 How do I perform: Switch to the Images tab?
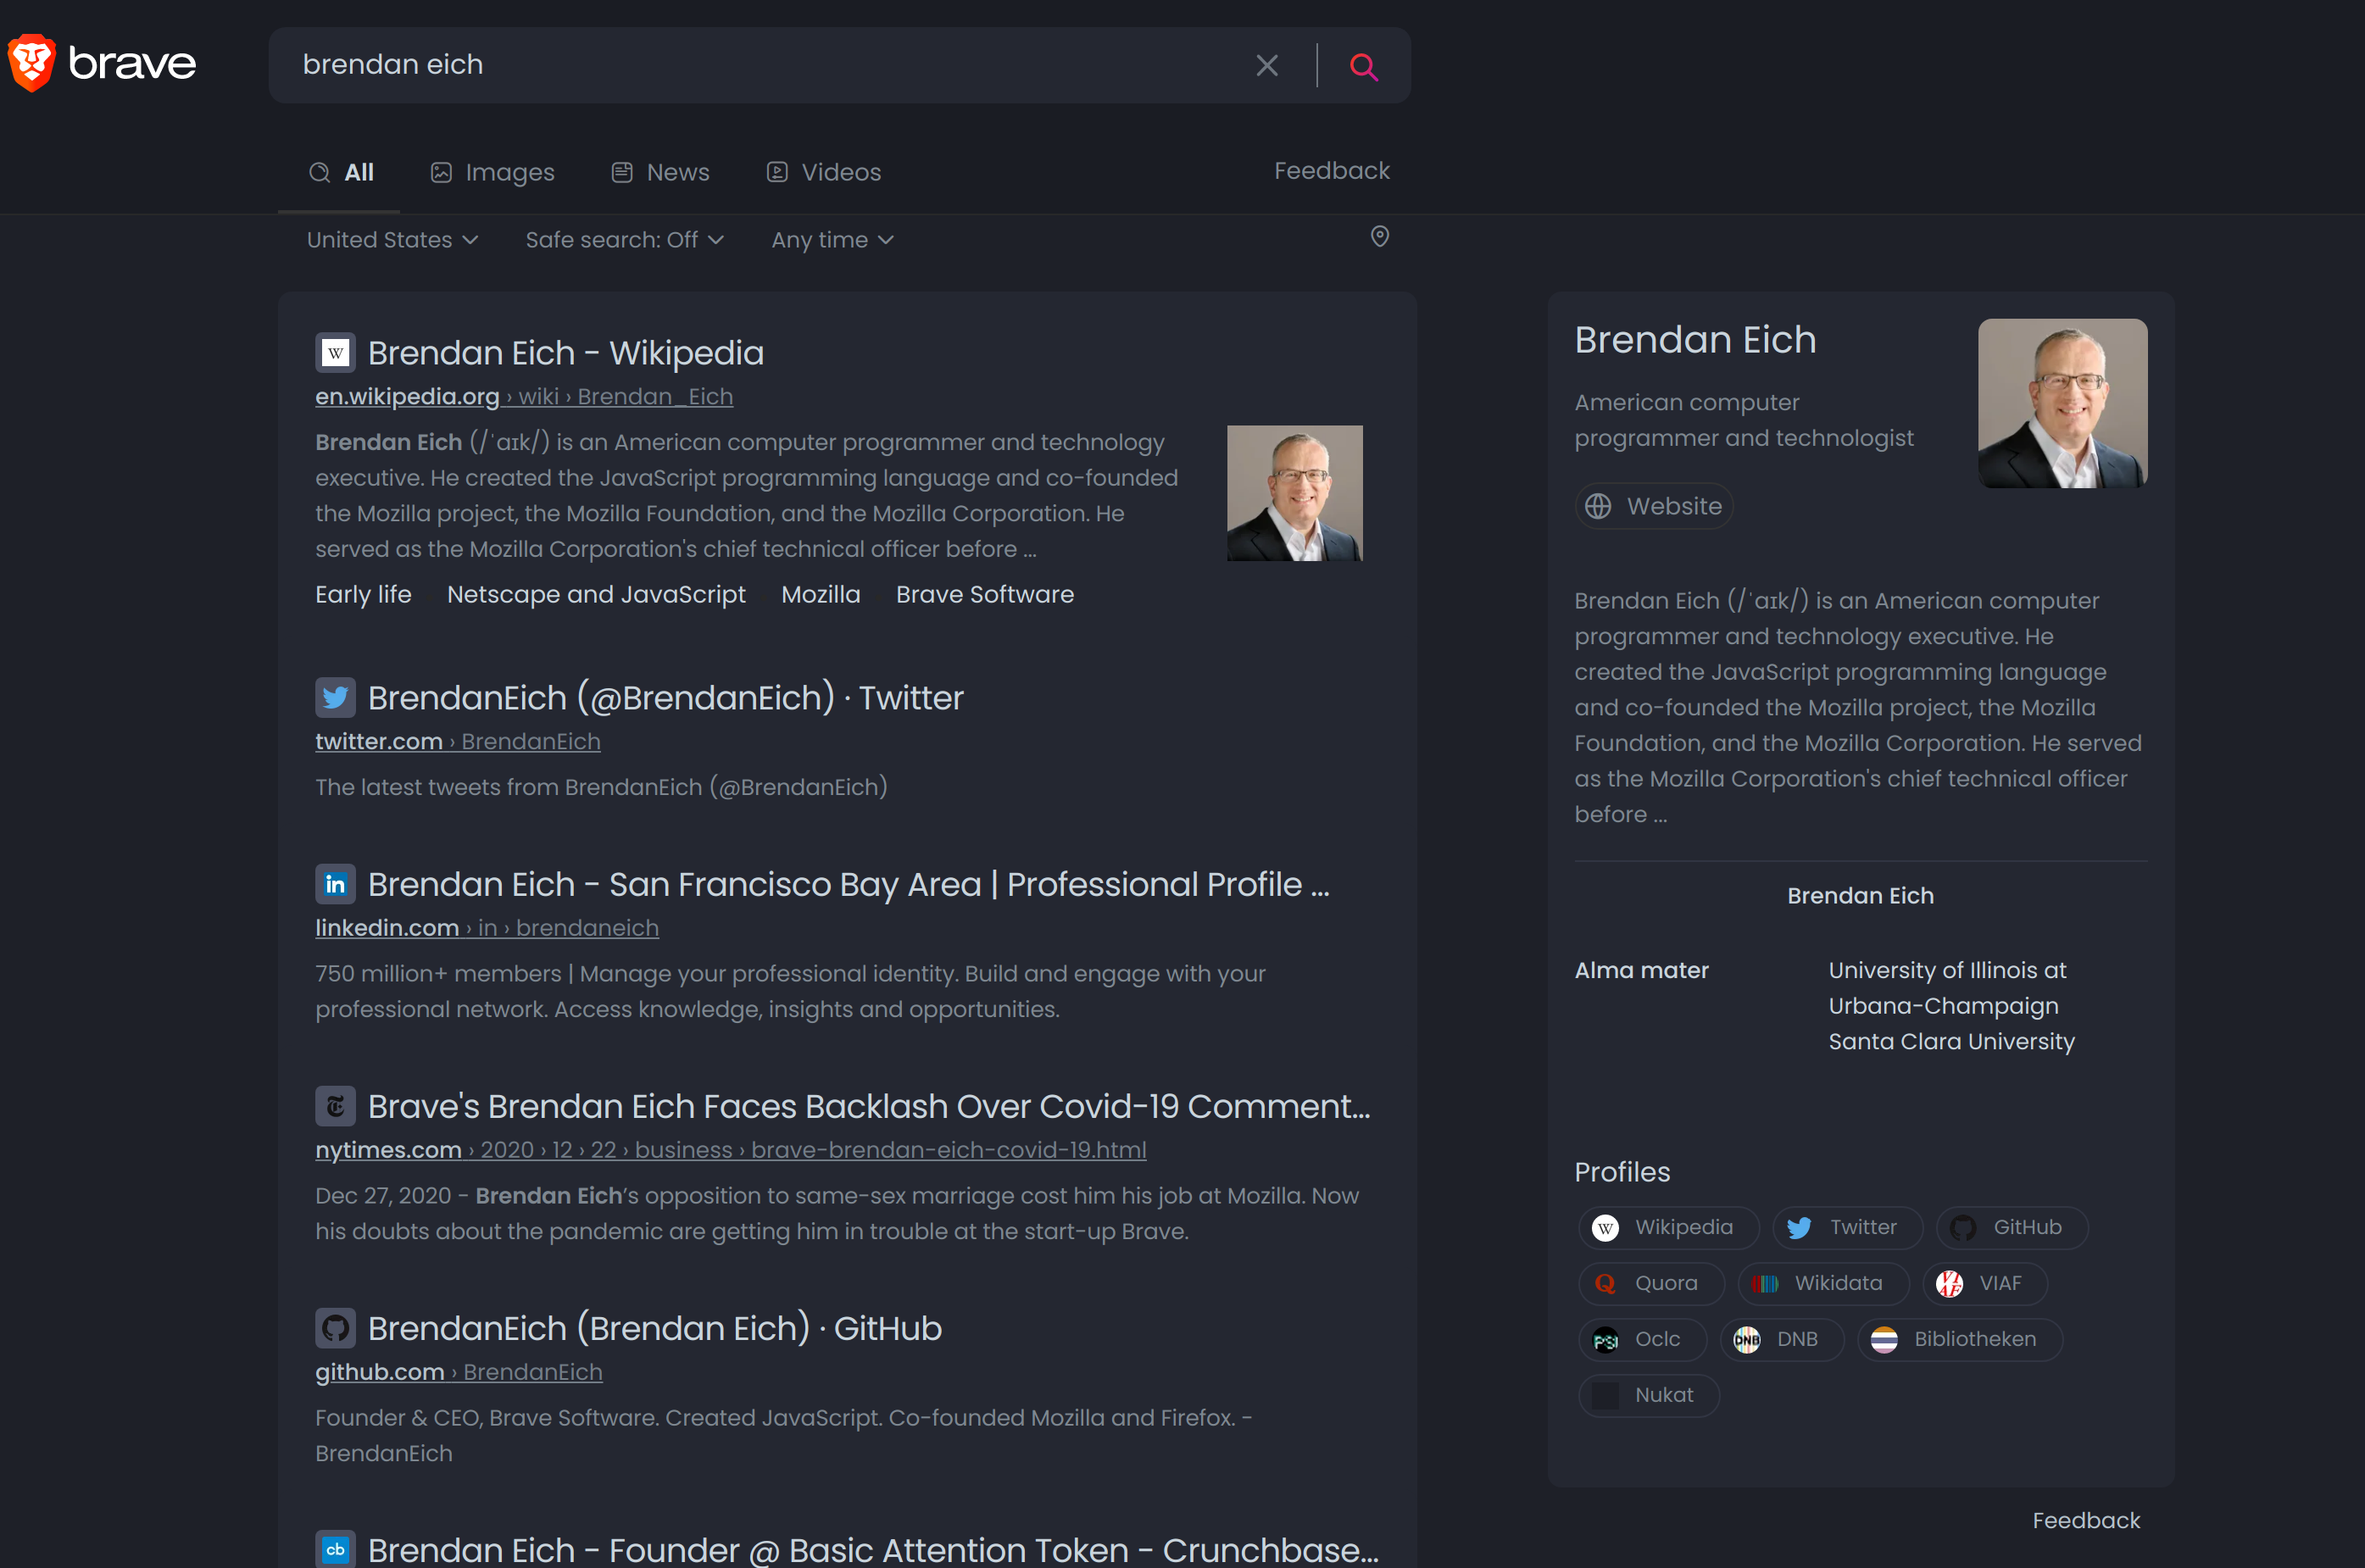pos(492,172)
